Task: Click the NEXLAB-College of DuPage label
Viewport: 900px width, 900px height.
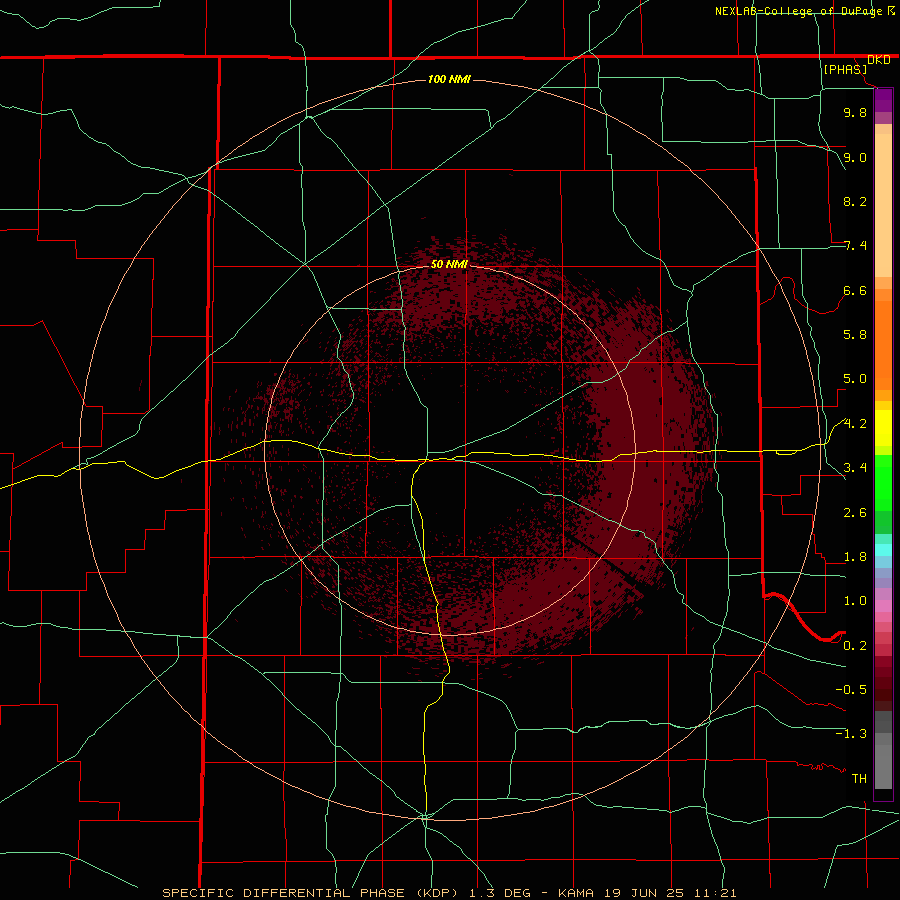Action: point(799,11)
